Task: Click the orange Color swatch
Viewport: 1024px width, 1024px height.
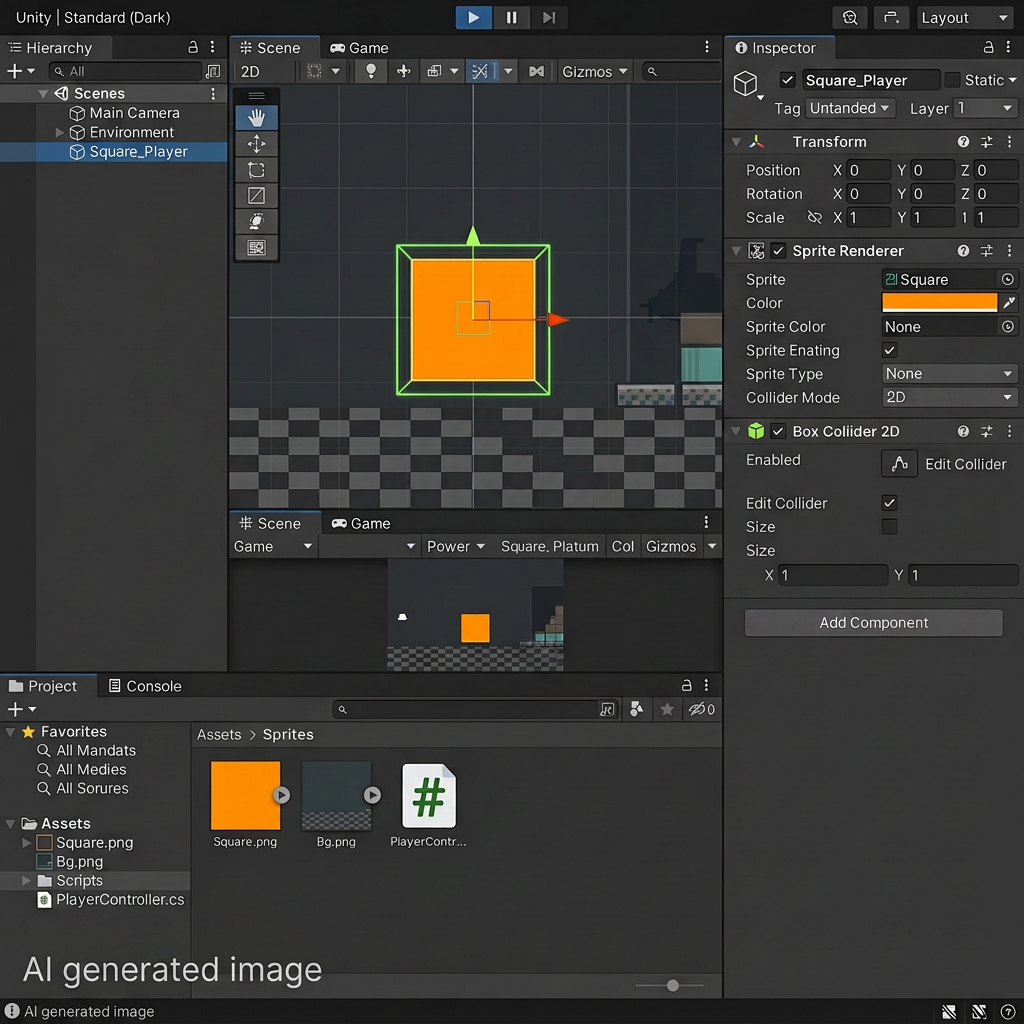Action: (939, 303)
